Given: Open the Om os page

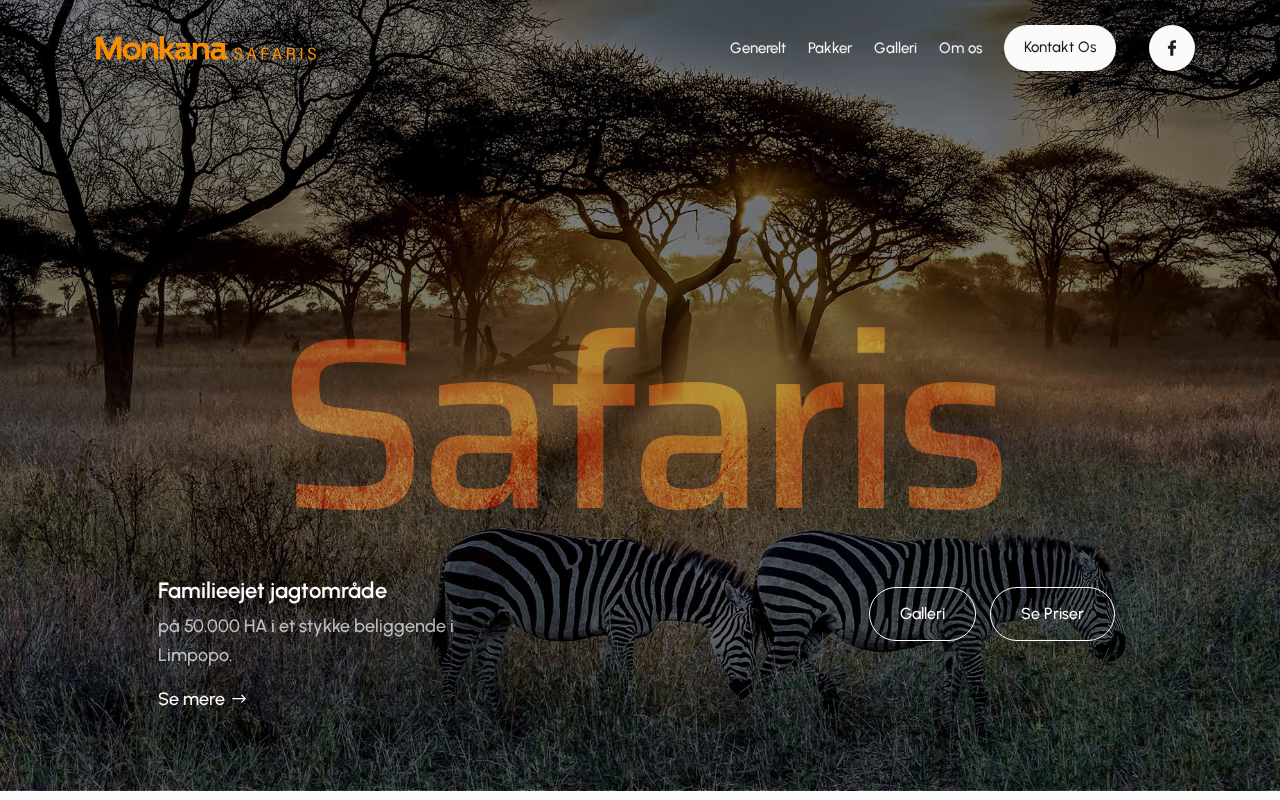Looking at the screenshot, I should tap(960, 48).
